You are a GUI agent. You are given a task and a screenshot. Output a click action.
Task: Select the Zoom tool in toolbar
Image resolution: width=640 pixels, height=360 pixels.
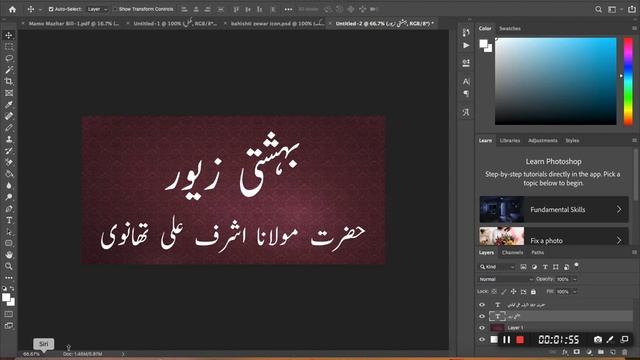(x=9, y=266)
